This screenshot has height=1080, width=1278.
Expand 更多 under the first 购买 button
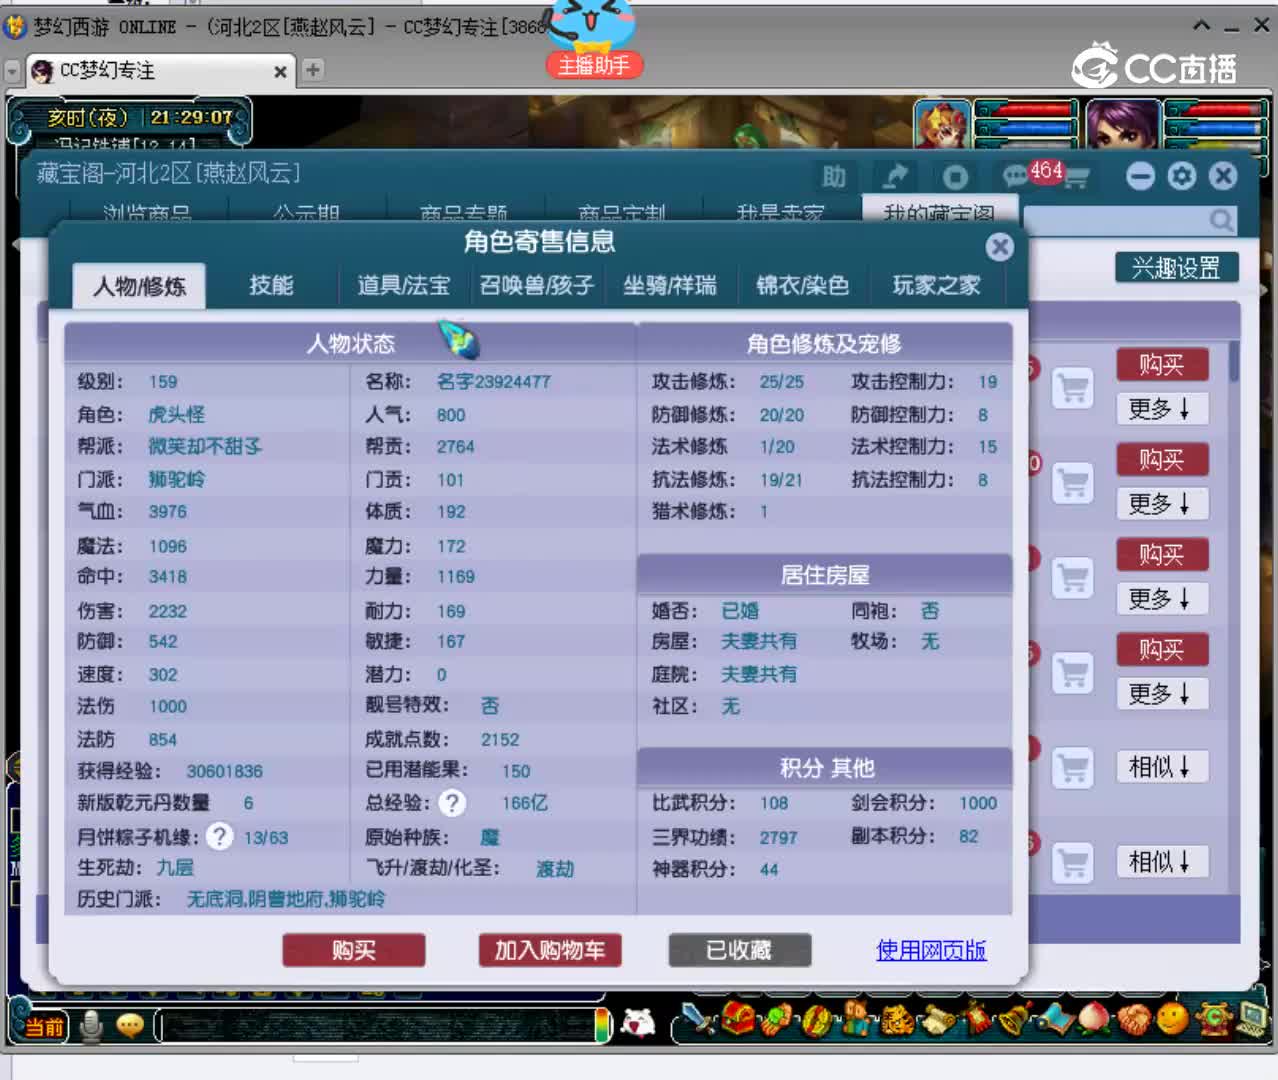tap(1162, 409)
